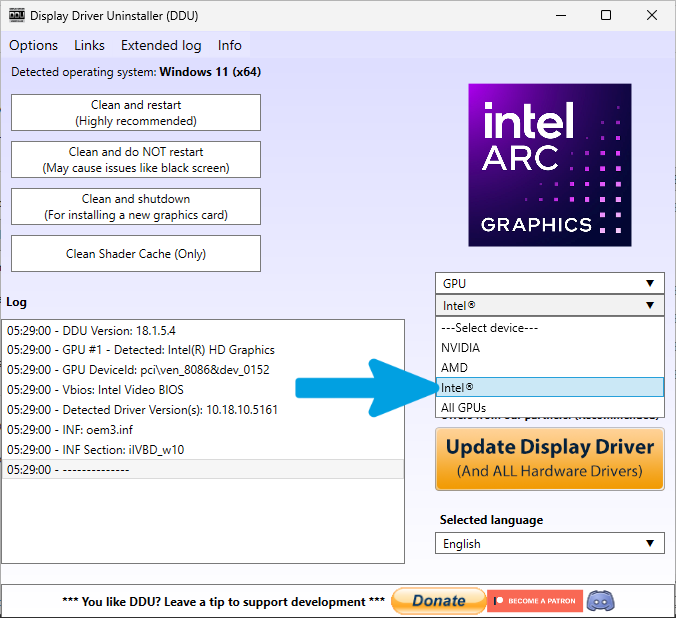Viewport: 676px width, 618px height.
Task: Click the Discord icon at bottom
Action: 601,601
